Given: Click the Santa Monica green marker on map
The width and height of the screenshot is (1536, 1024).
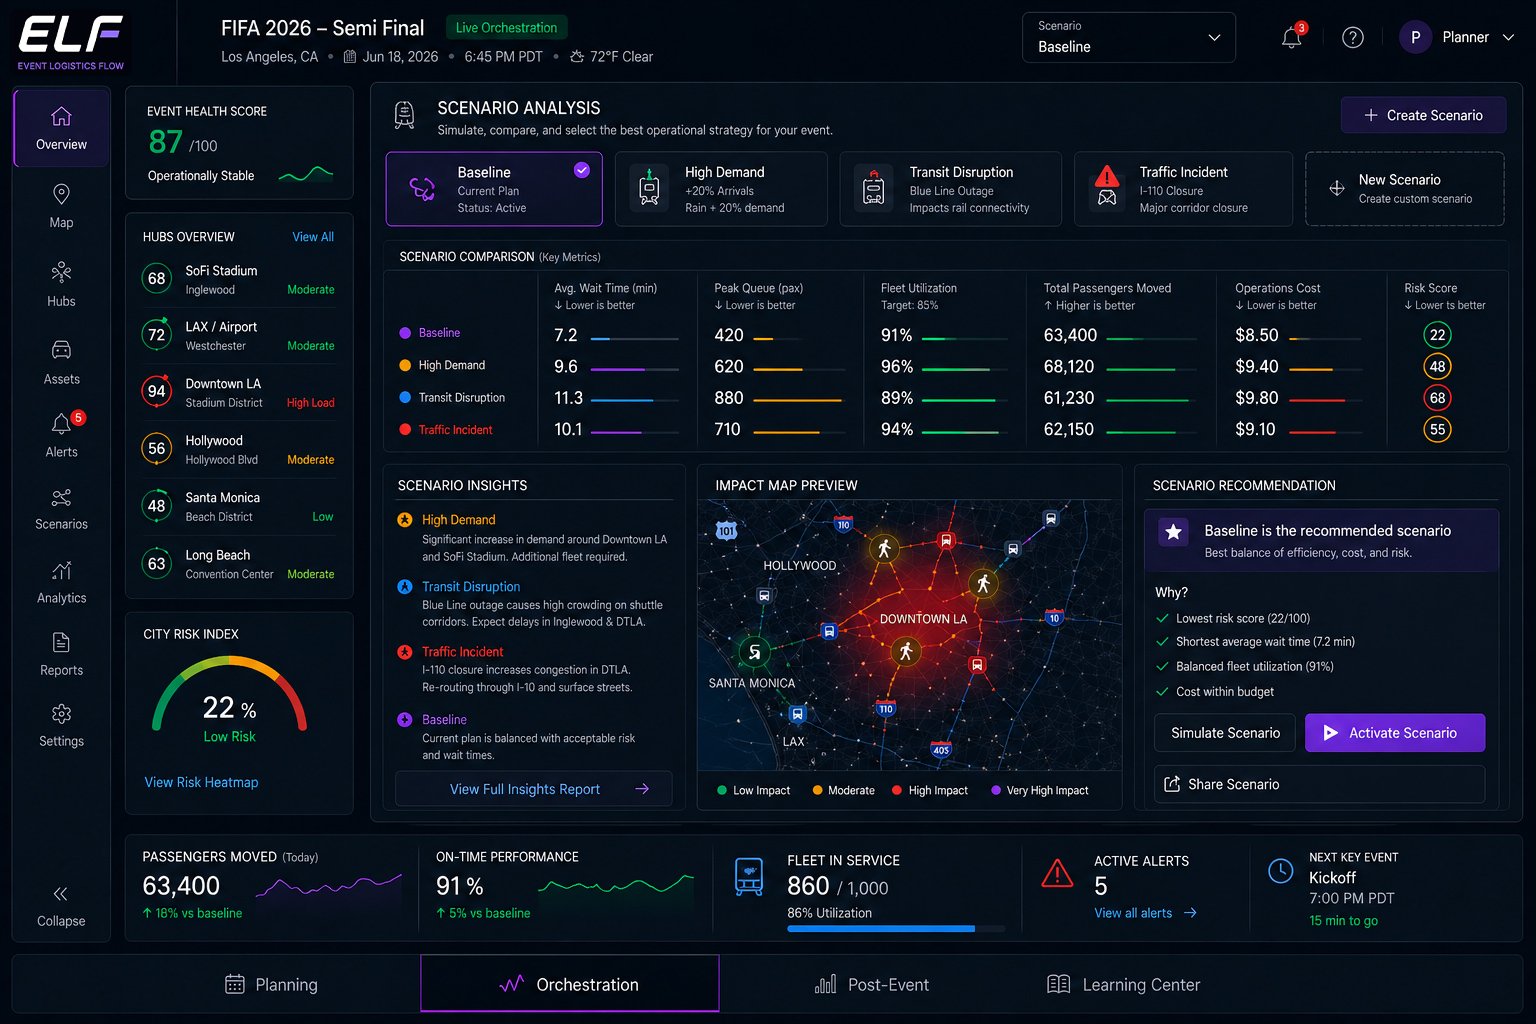Looking at the screenshot, I should pos(754,652).
